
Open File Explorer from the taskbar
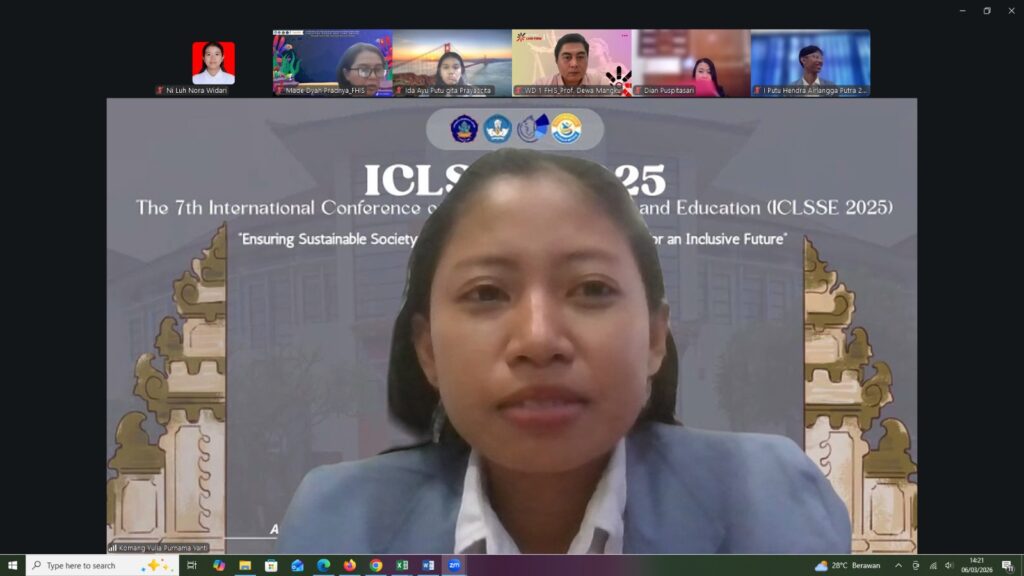pos(245,565)
